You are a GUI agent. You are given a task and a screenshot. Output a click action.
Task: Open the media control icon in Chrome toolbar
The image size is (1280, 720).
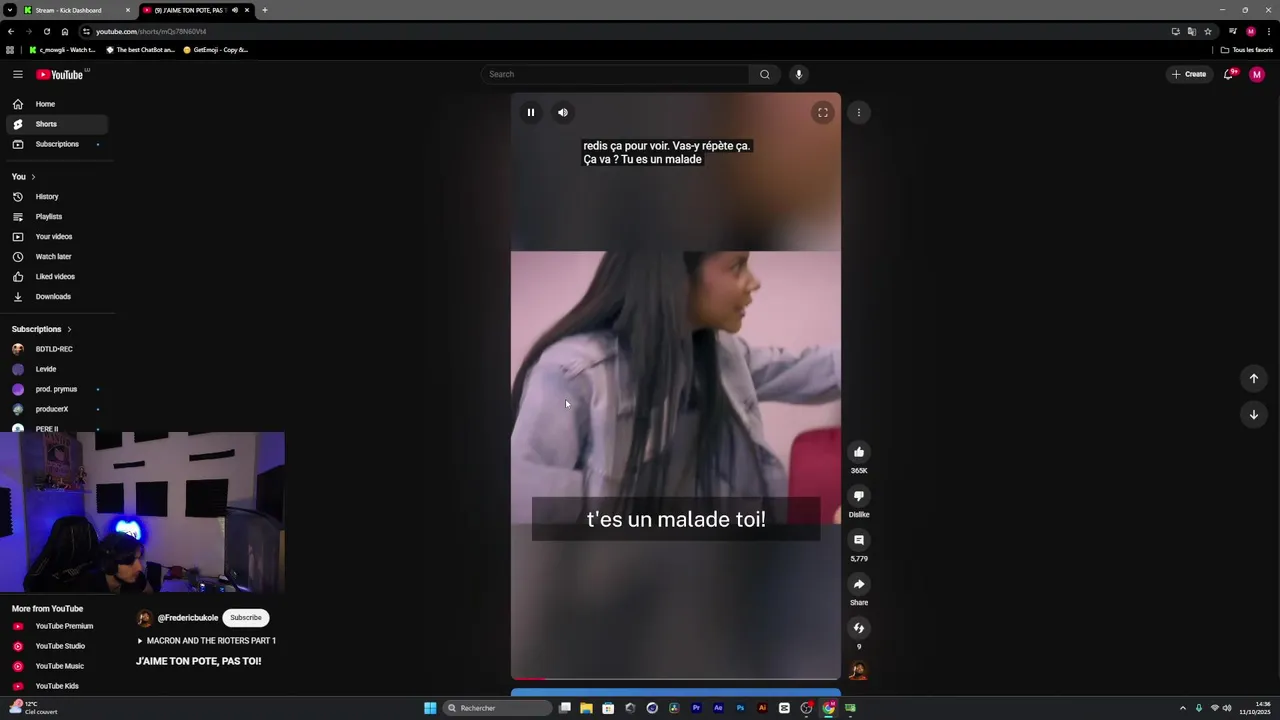1233,31
